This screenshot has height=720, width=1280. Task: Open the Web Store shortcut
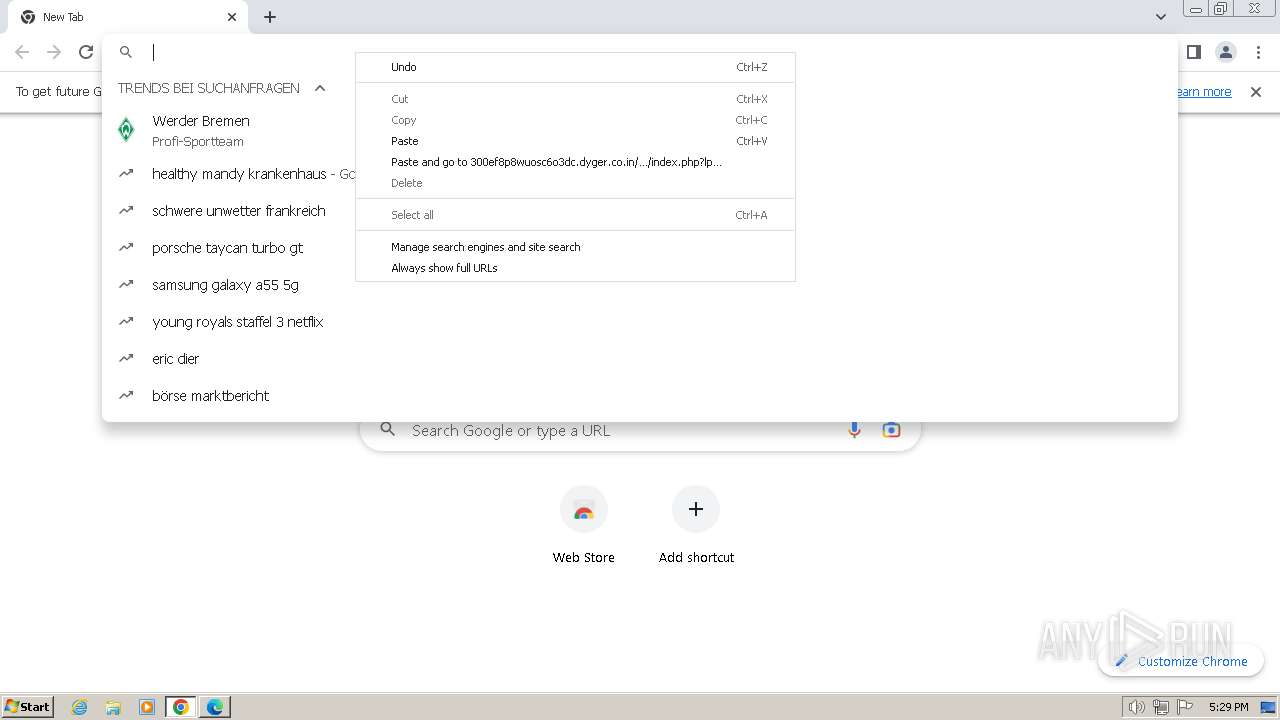click(584, 525)
